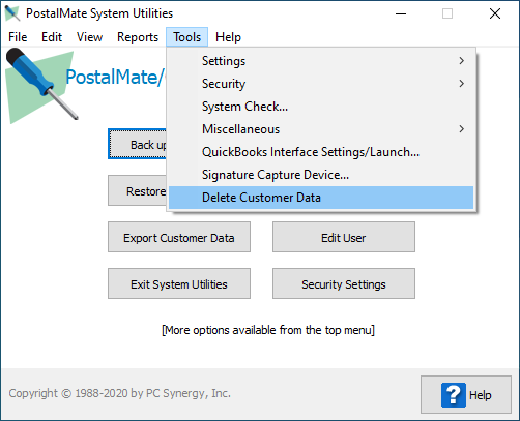Screen dimensions: 520x421
Task: Click the Back up button
Action: pos(138,144)
